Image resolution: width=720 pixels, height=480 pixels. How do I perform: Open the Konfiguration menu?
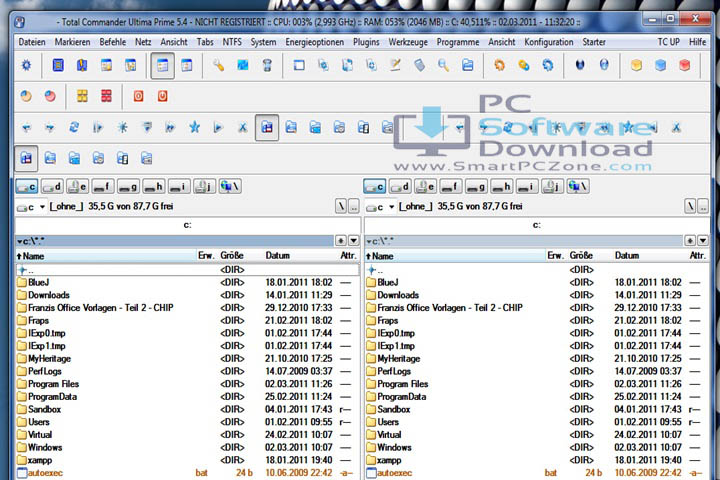click(549, 42)
